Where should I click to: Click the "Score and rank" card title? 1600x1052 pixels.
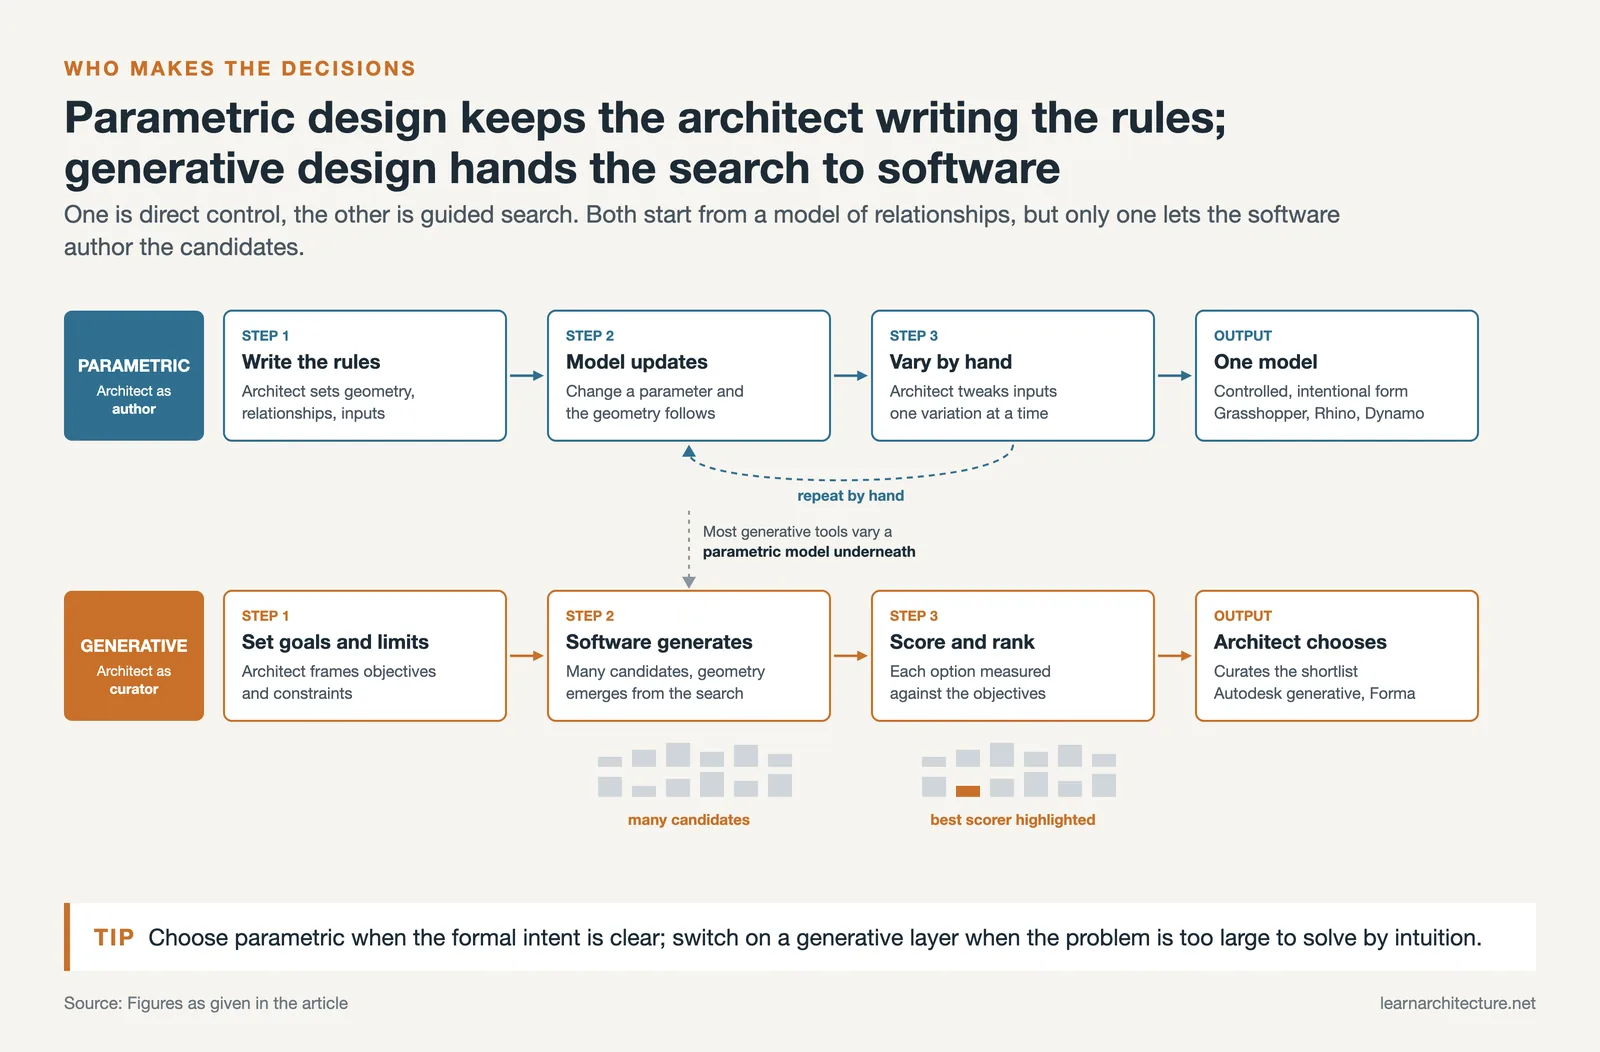tap(962, 642)
